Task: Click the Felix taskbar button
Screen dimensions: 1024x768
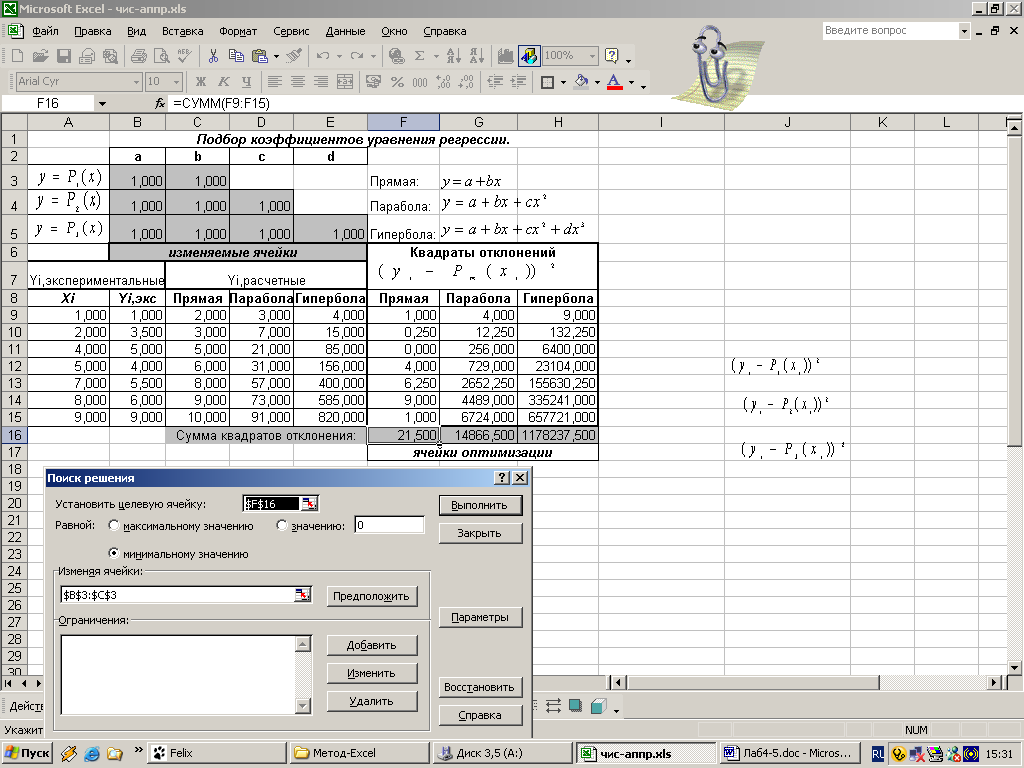Action: click(x=216, y=753)
